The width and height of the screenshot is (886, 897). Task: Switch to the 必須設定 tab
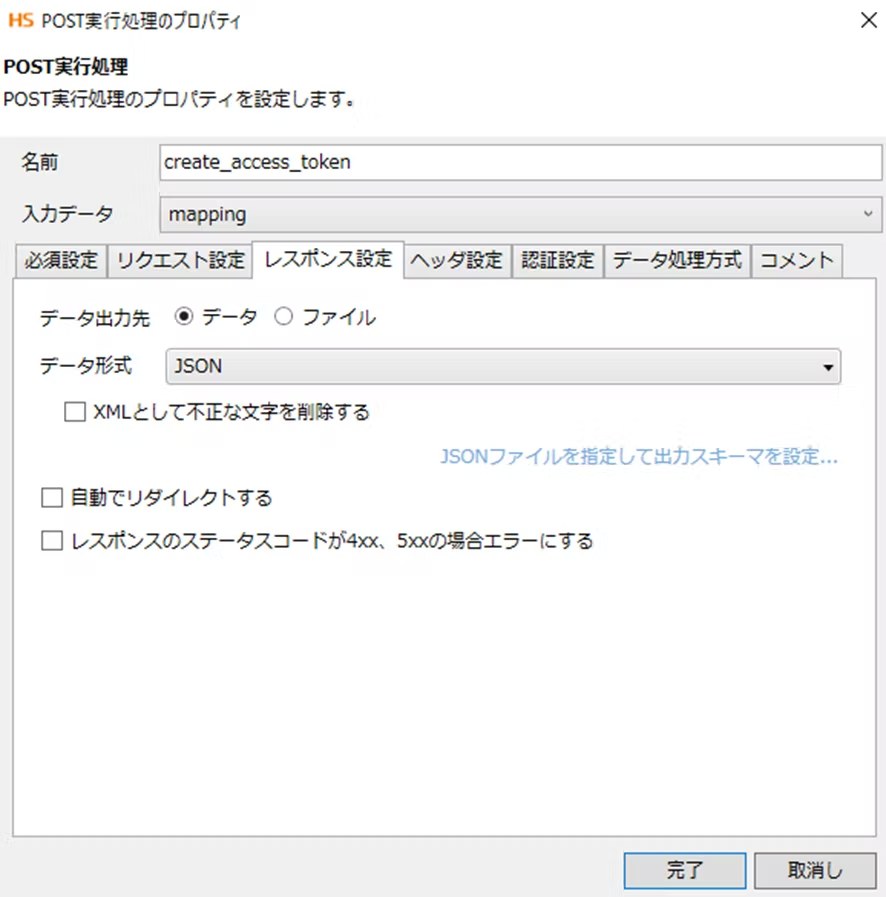pyautogui.click(x=62, y=261)
